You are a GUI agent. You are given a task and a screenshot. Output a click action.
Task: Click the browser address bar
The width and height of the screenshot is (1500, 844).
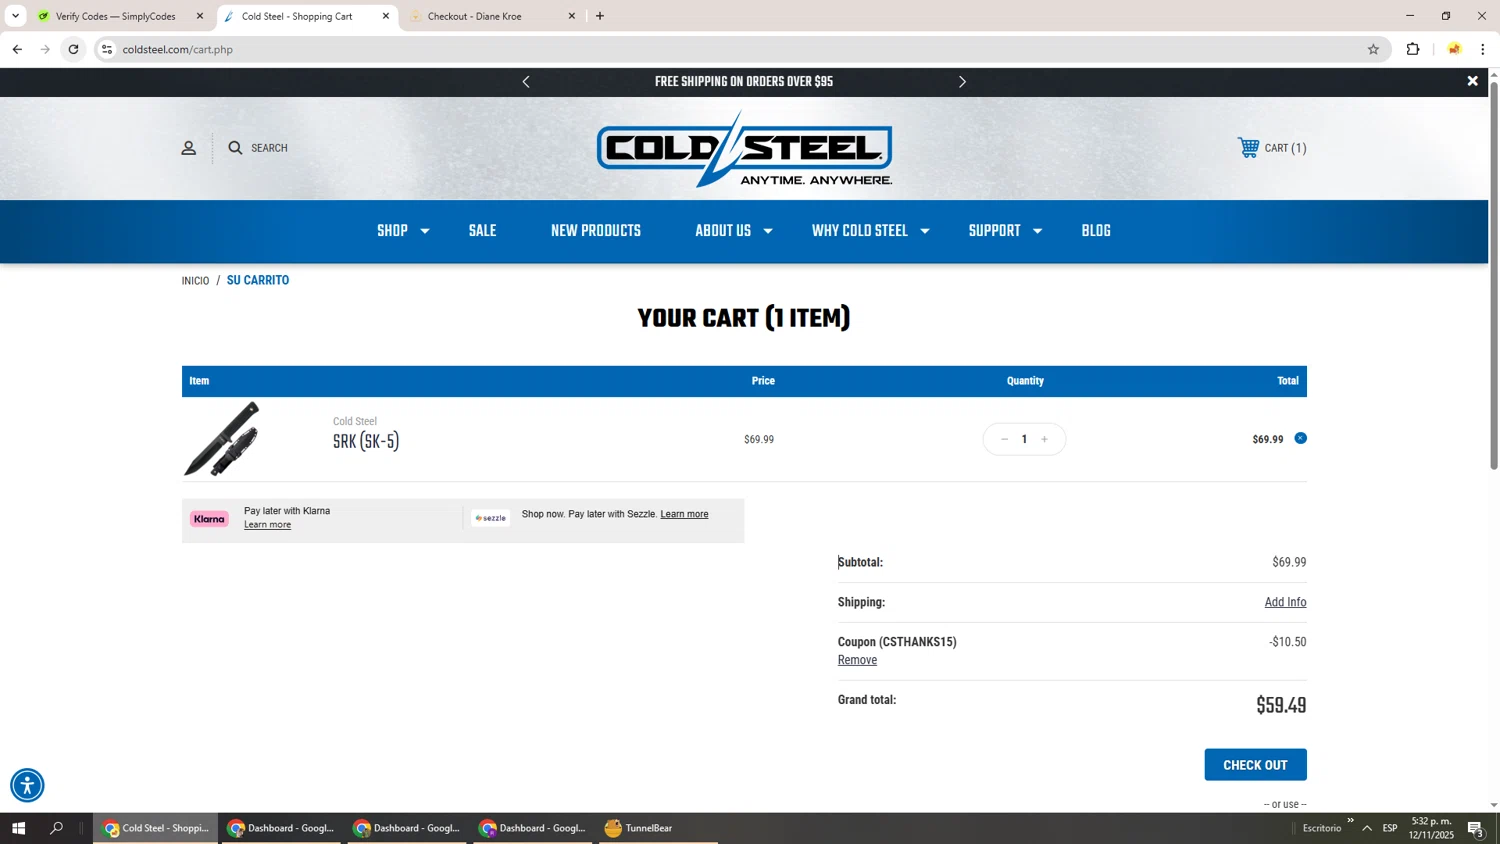click(740, 49)
